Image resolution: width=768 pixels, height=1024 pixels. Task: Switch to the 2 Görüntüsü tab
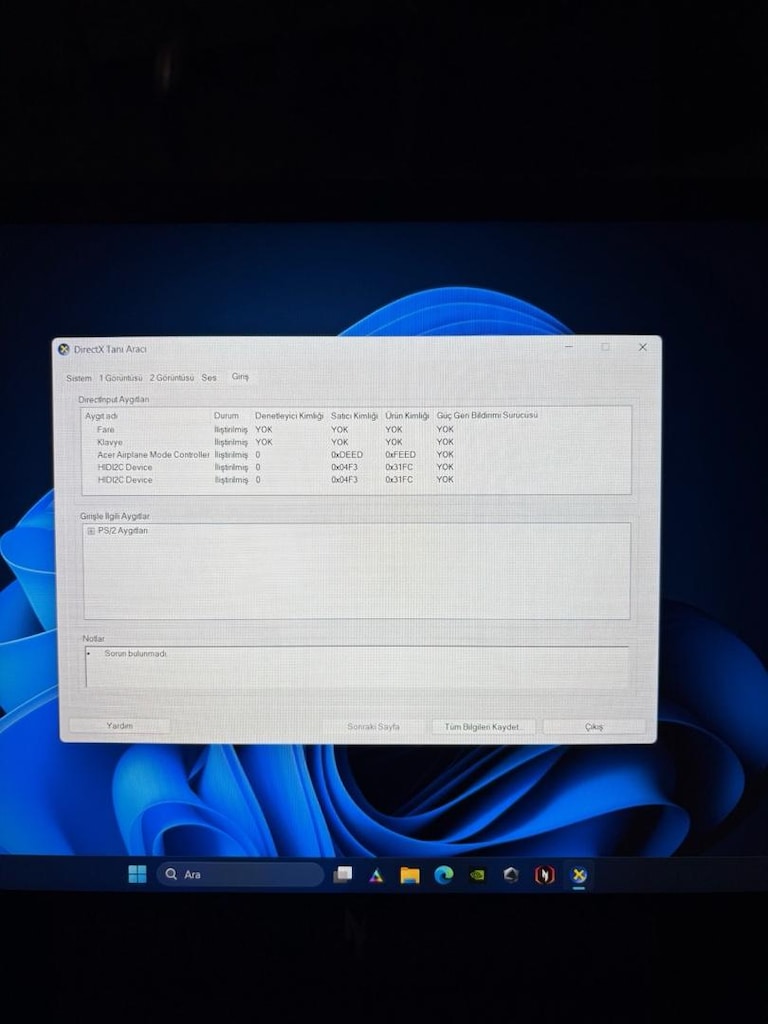172,378
